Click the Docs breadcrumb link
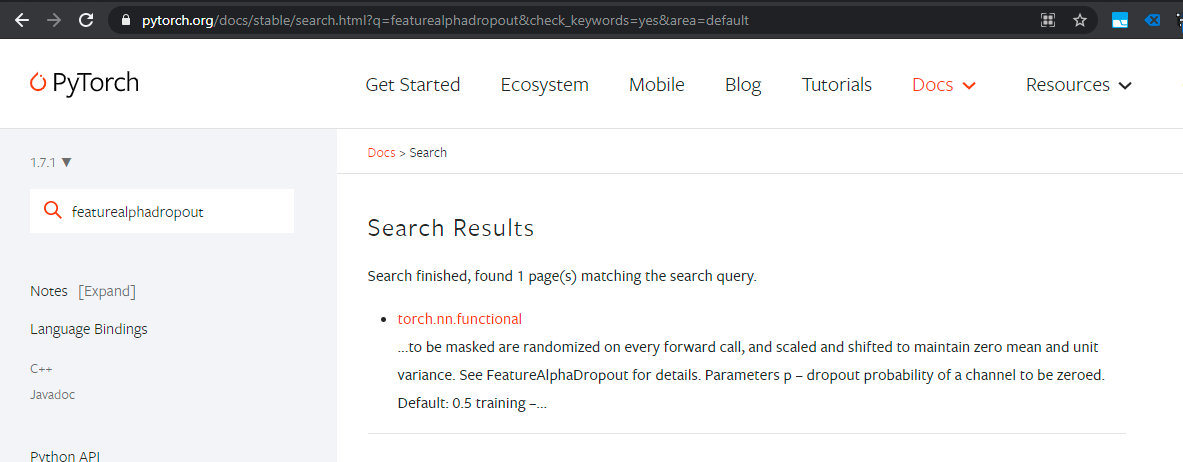Screen dimensions: 1183x462 click(x=381, y=152)
